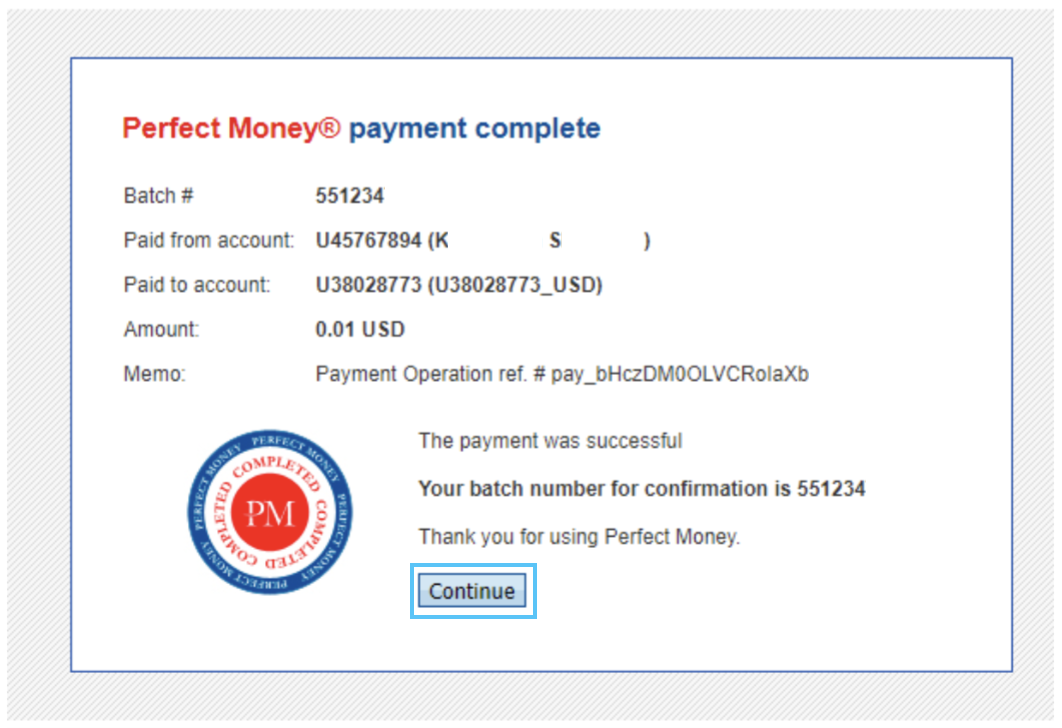1062x728 pixels.
Task: Click the 'Paid from account:' label
Action: (209, 240)
